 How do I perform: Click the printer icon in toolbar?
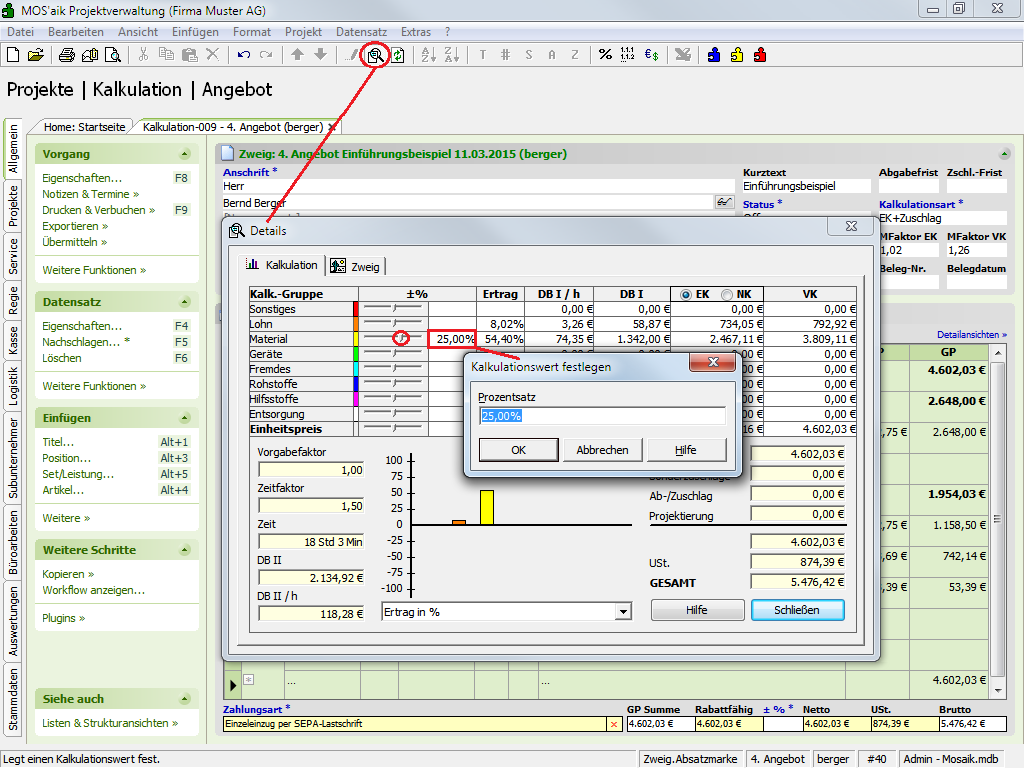[69, 55]
